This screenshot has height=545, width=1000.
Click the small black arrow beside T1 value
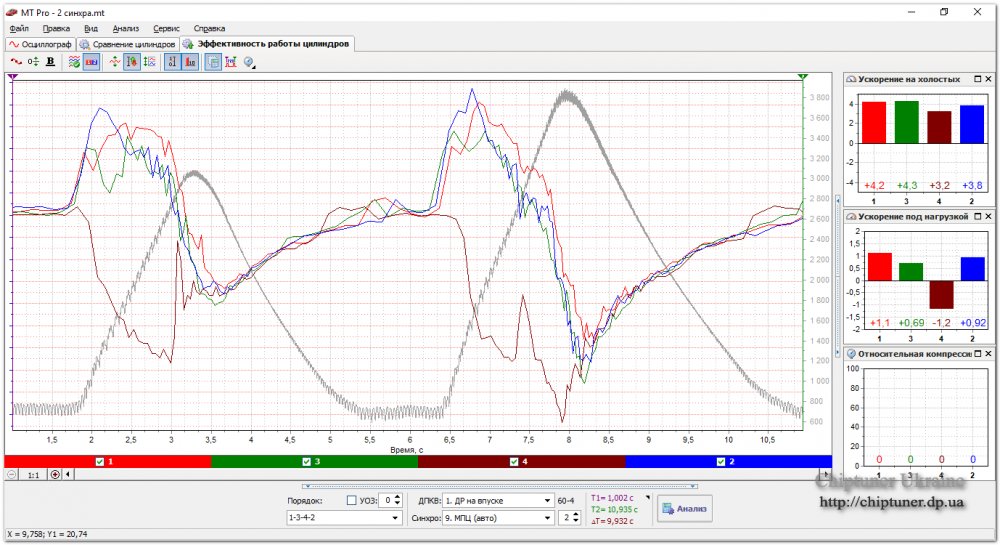(x=649, y=497)
